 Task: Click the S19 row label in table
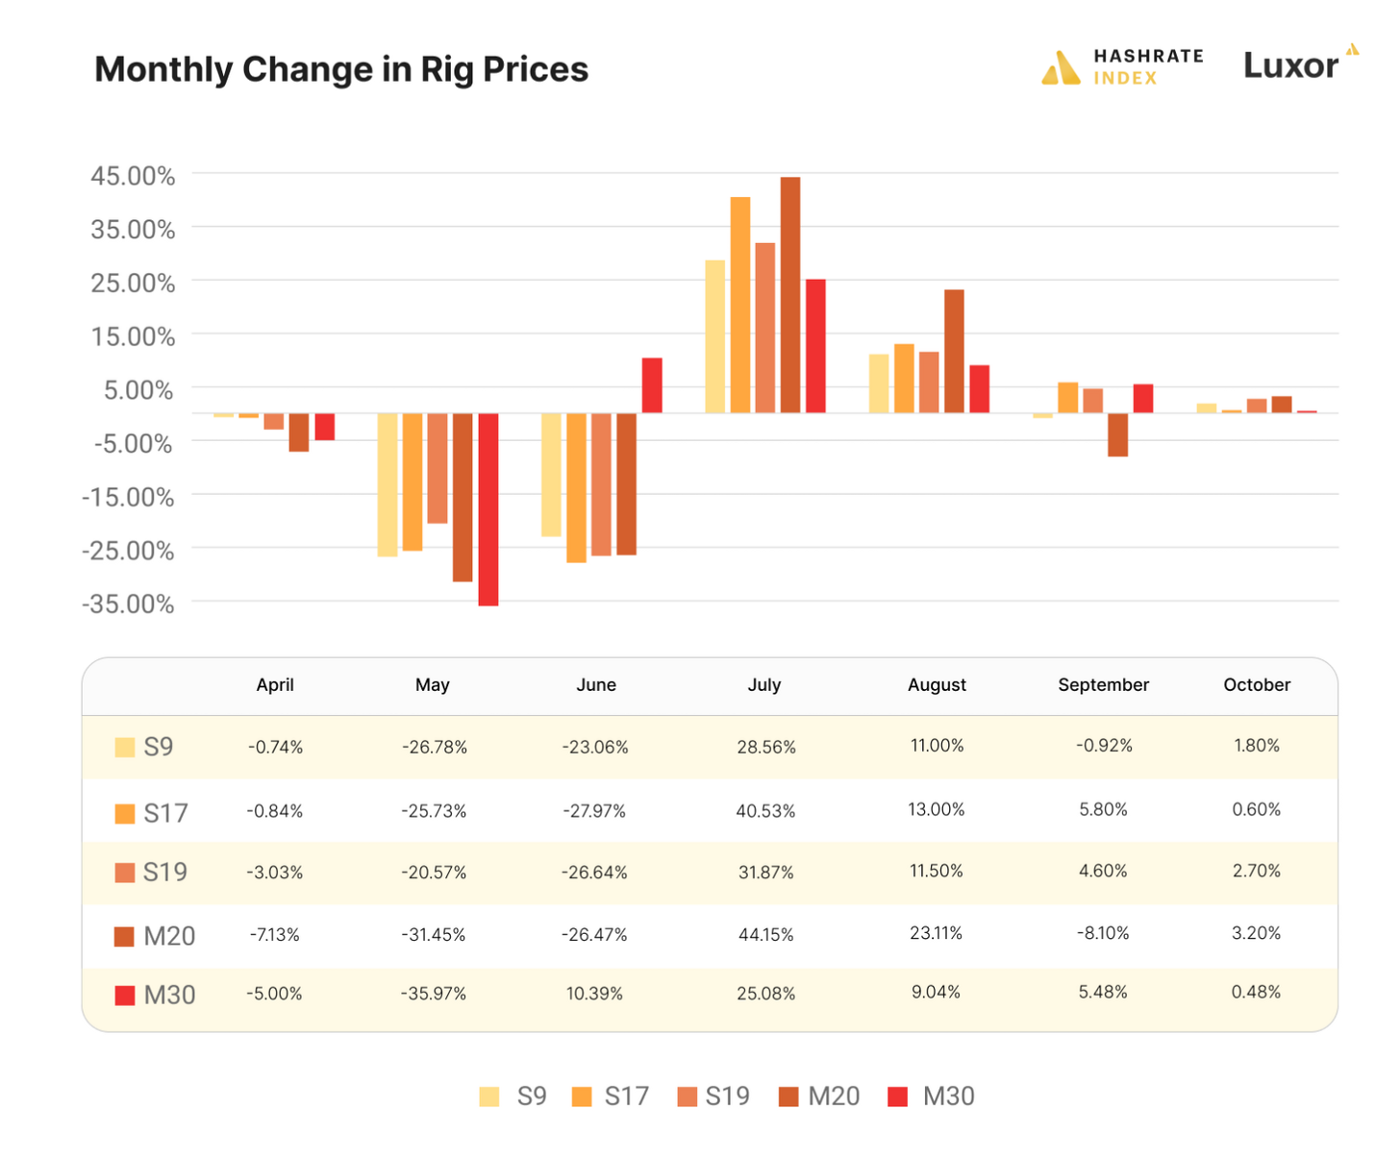pos(165,872)
